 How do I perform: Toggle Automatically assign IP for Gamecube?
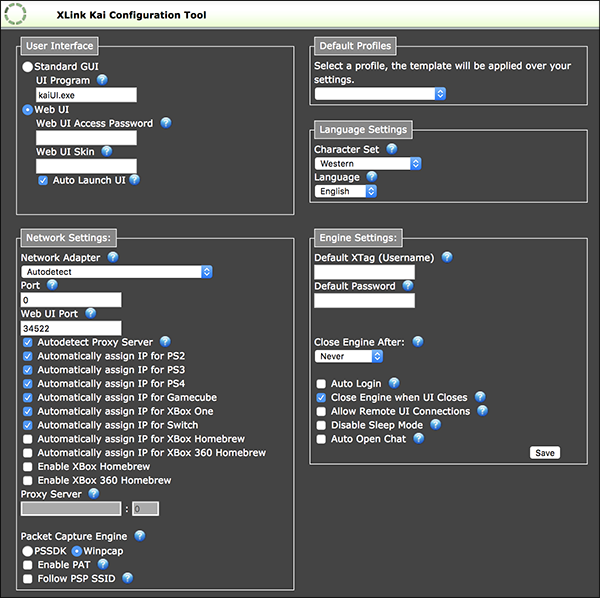(x=28, y=398)
